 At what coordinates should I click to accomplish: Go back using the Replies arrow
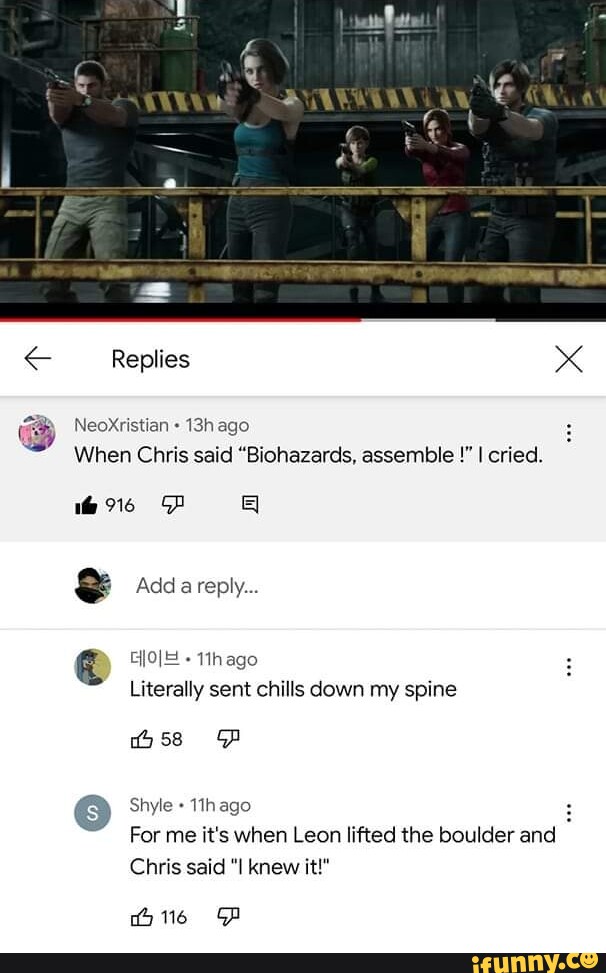pyautogui.click(x=37, y=359)
